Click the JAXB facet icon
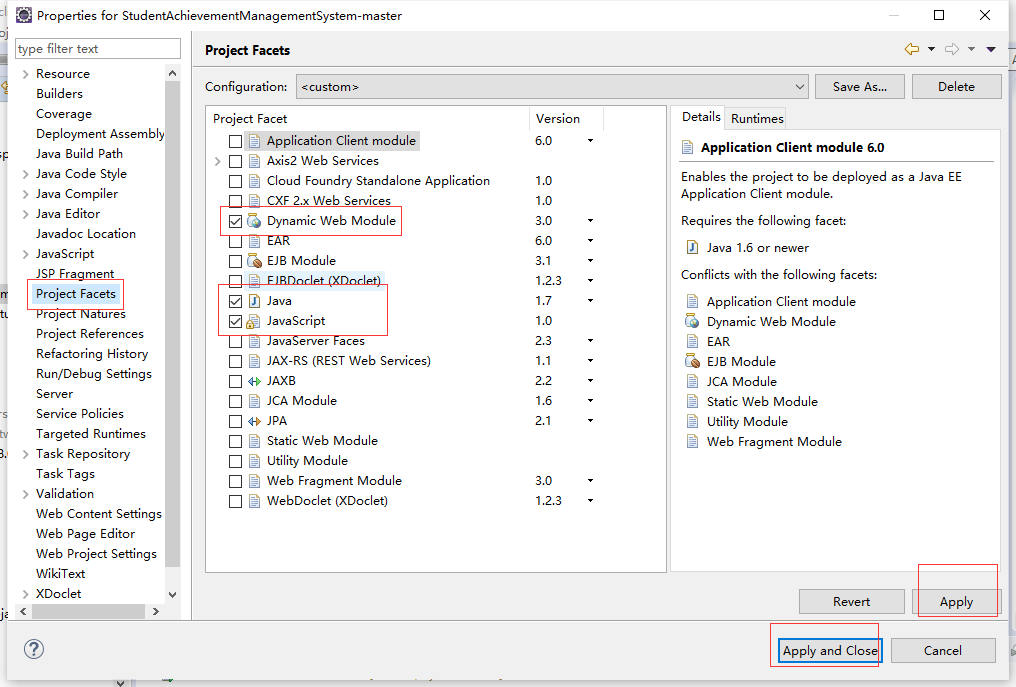This screenshot has width=1016, height=687. (255, 381)
